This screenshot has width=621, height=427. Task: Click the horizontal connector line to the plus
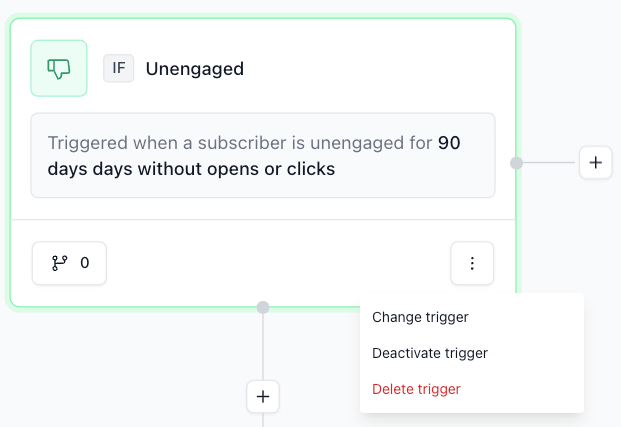(x=550, y=162)
